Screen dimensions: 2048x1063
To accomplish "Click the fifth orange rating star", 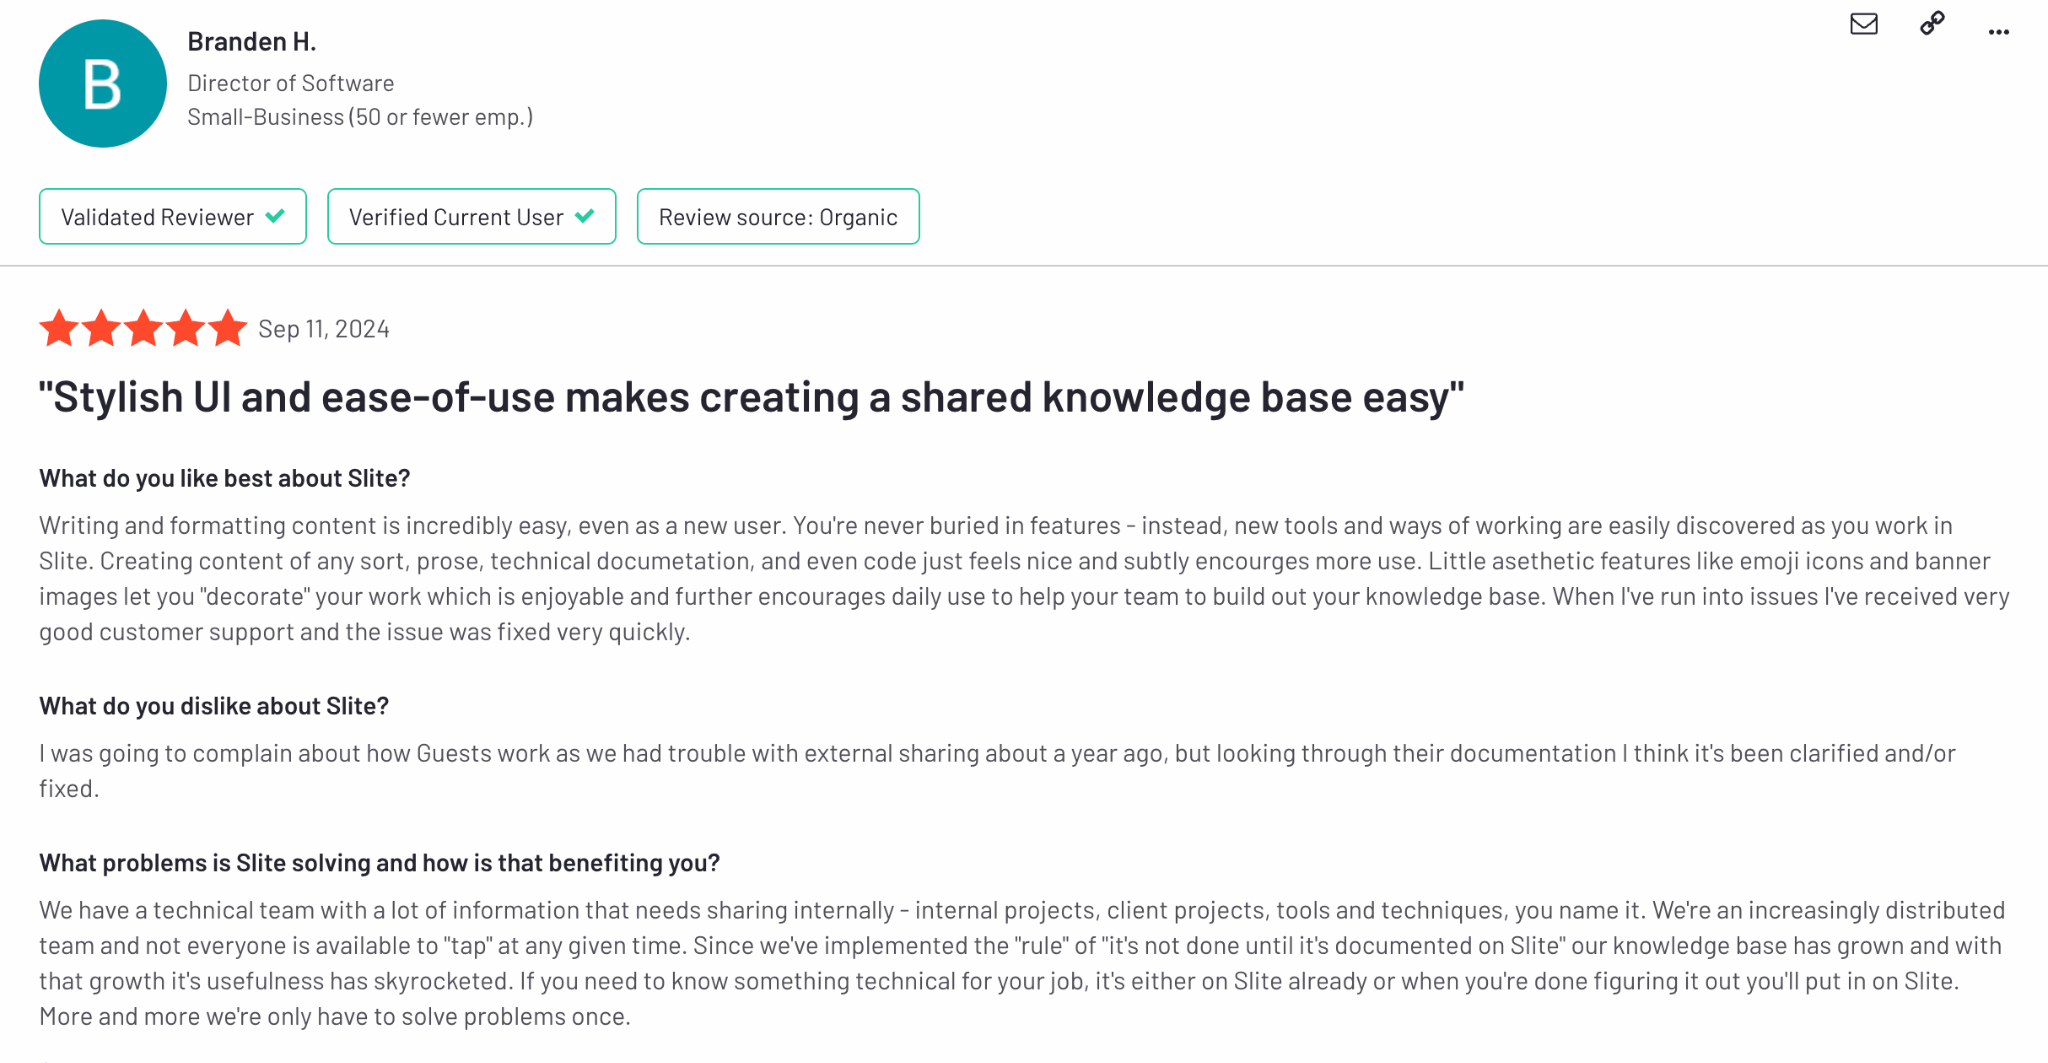I will point(228,328).
